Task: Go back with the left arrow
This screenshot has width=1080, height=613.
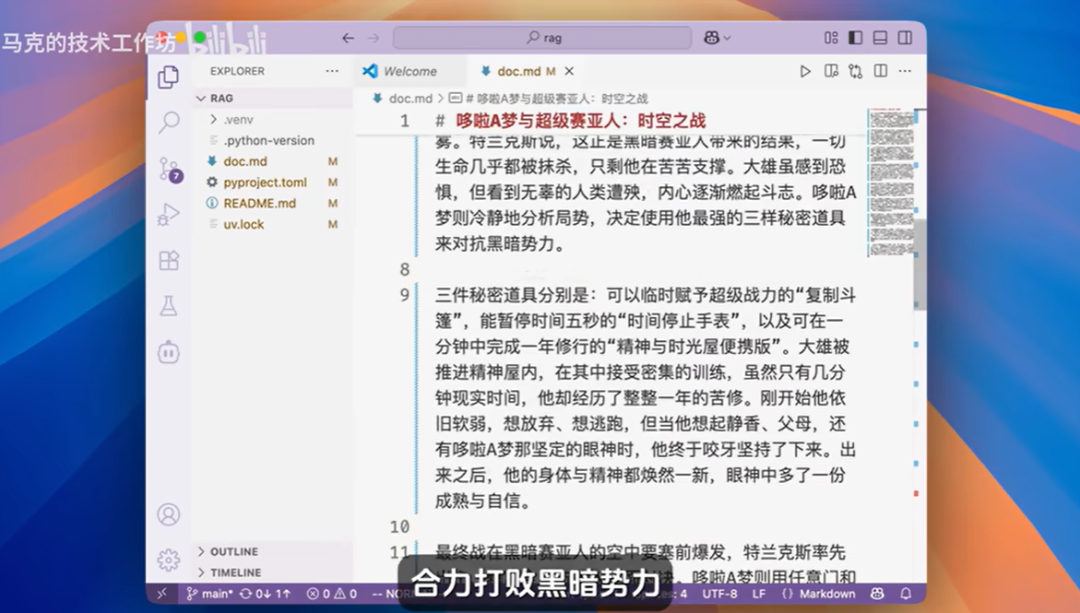Action: pyautogui.click(x=348, y=38)
